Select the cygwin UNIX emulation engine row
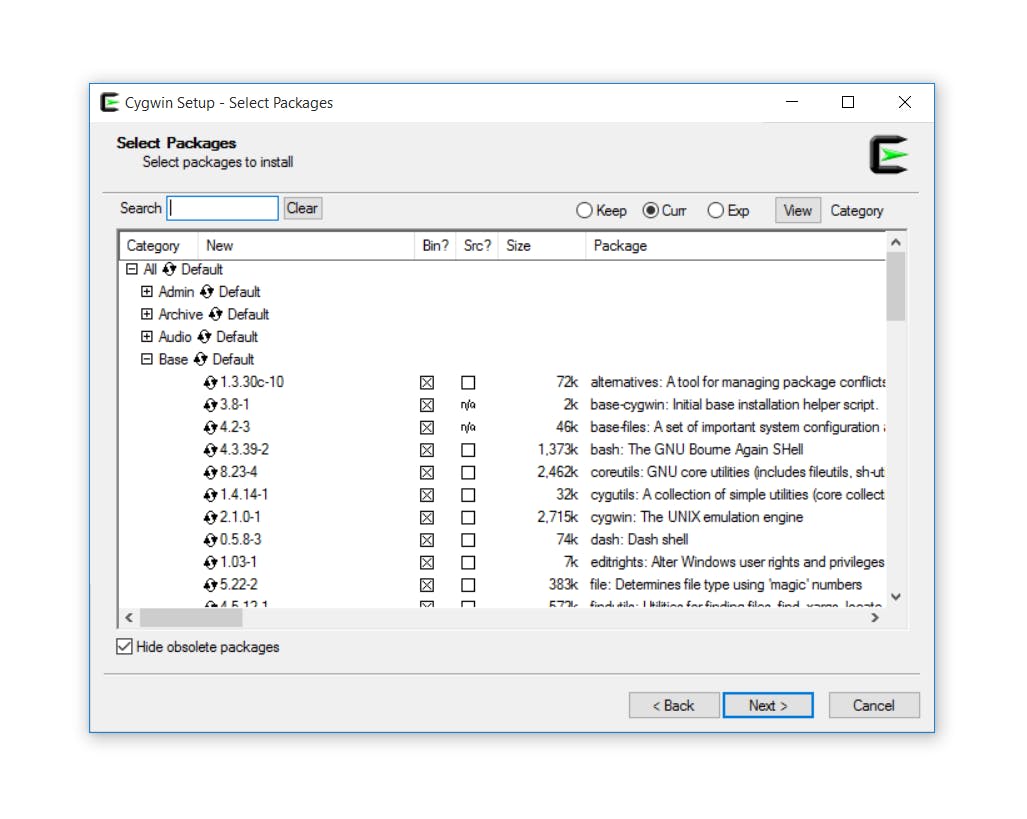This screenshot has height=819, width=1027. (503, 518)
